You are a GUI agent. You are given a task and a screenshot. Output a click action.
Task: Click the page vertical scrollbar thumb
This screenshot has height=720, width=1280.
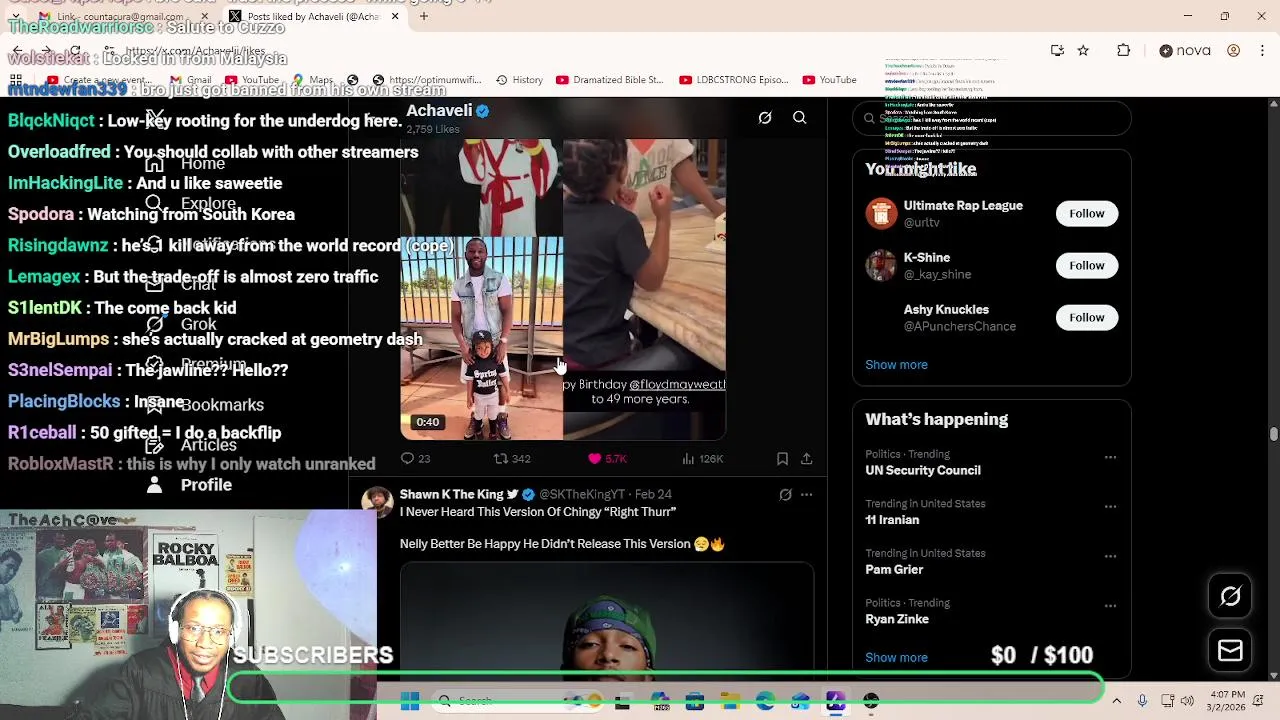click(x=1273, y=434)
